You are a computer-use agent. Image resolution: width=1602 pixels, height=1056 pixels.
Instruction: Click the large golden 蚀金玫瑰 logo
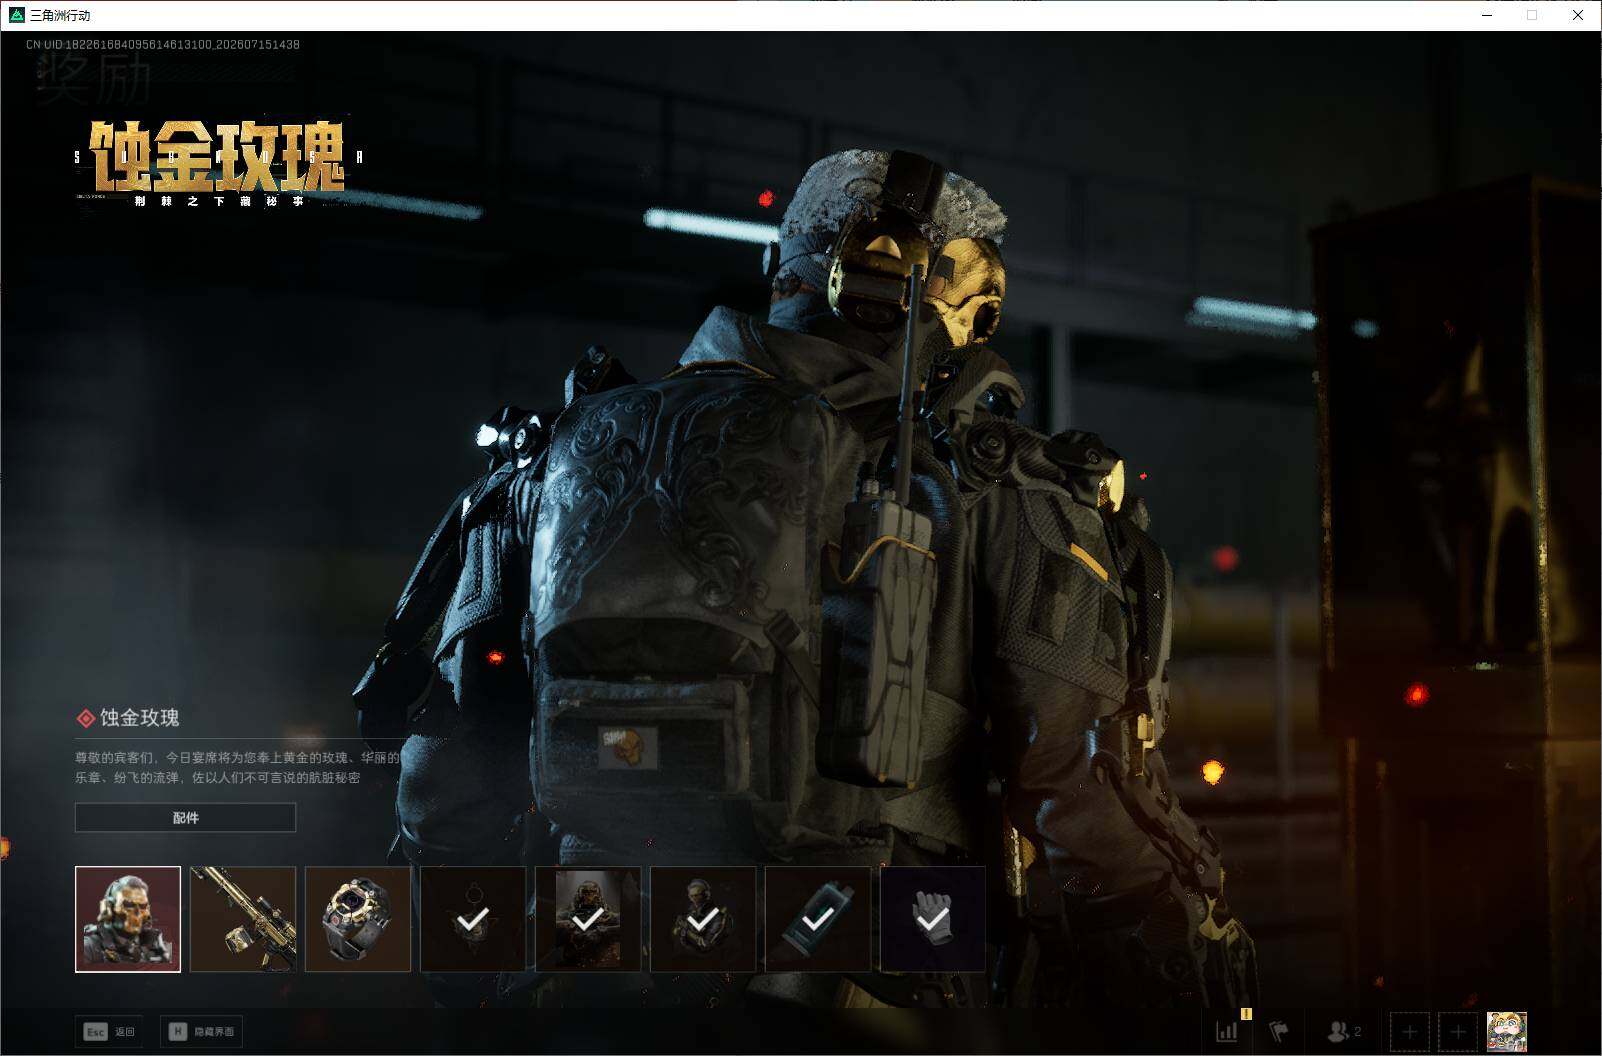[217, 157]
